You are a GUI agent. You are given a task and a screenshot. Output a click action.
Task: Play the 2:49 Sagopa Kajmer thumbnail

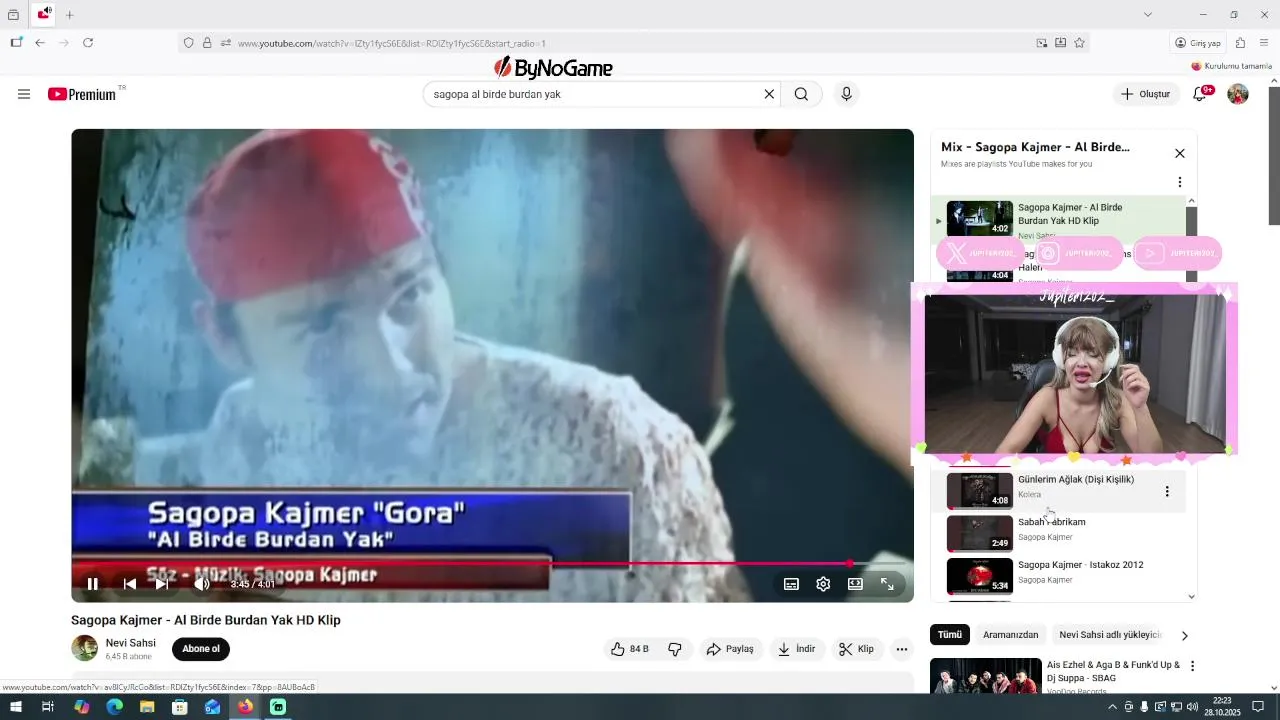(980, 533)
